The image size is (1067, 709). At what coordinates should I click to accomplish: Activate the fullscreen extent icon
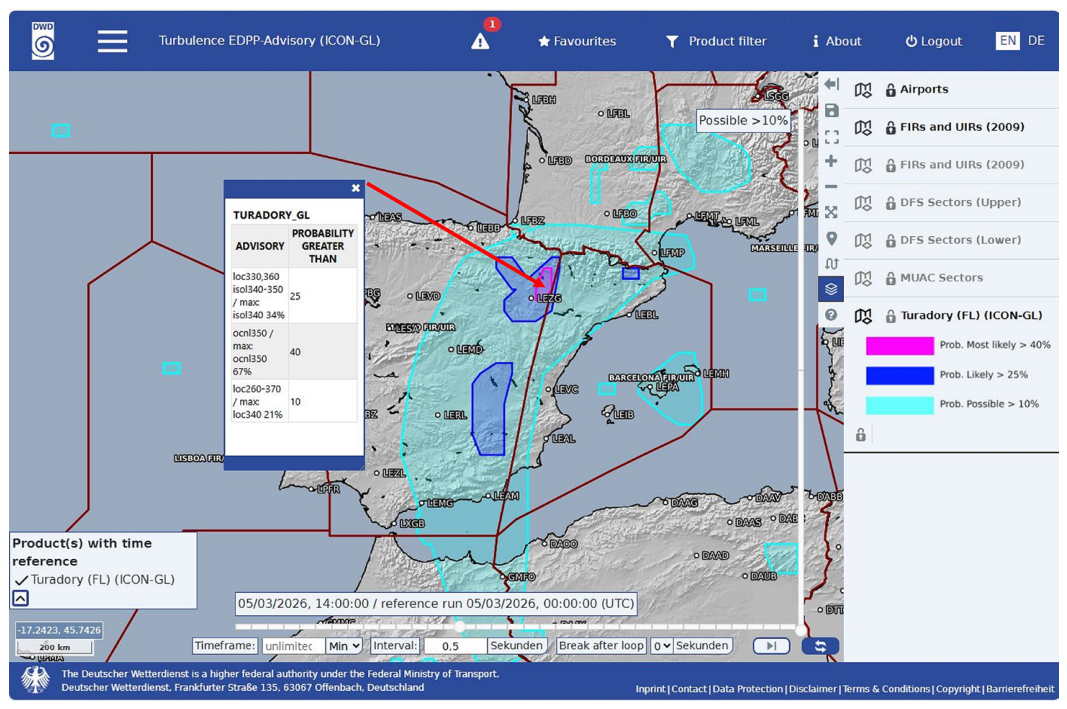click(831, 136)
